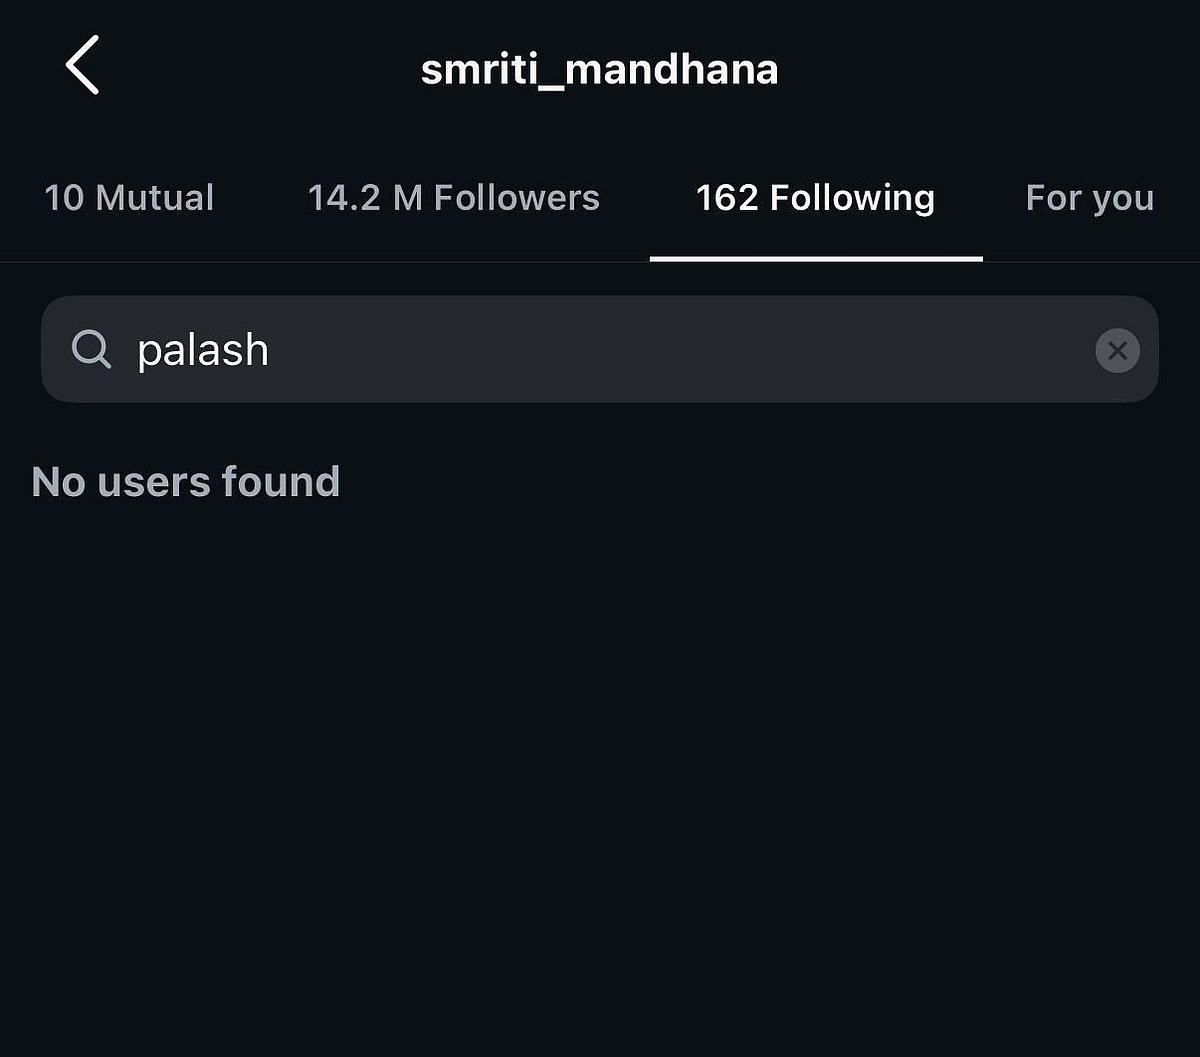Open the 14.2 M Followers tab
This screenshot has width=1200, height=1057.
pyautogui.click(x=453, y=198)
